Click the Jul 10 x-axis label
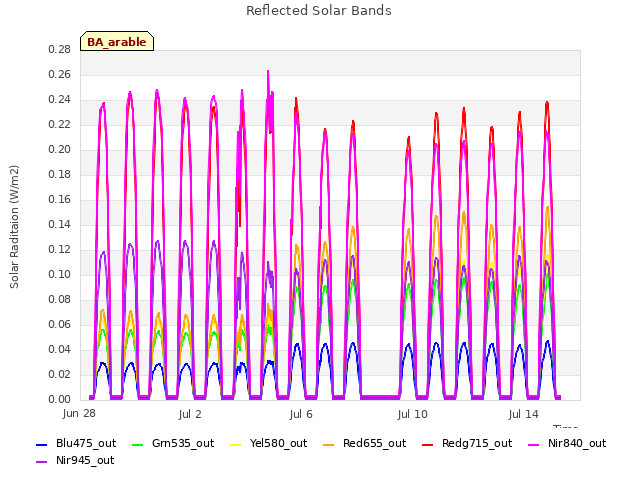The height and width of the screenshot is (480, 640). [x=412, y=414]
